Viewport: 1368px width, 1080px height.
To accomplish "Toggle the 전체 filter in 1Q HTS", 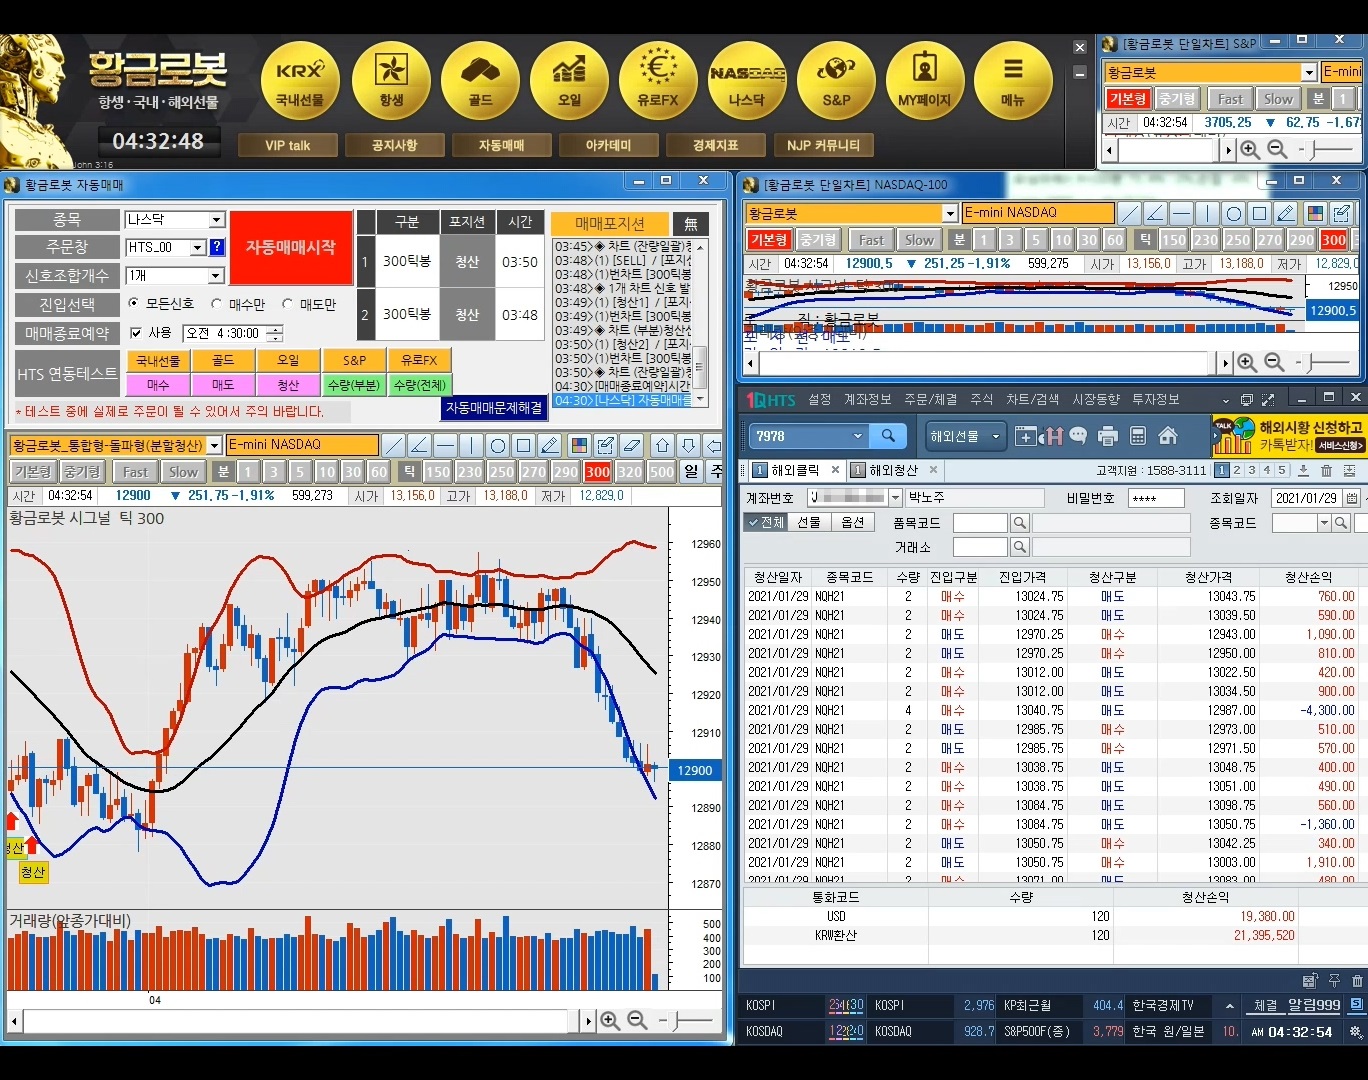I will click(765, 522).
